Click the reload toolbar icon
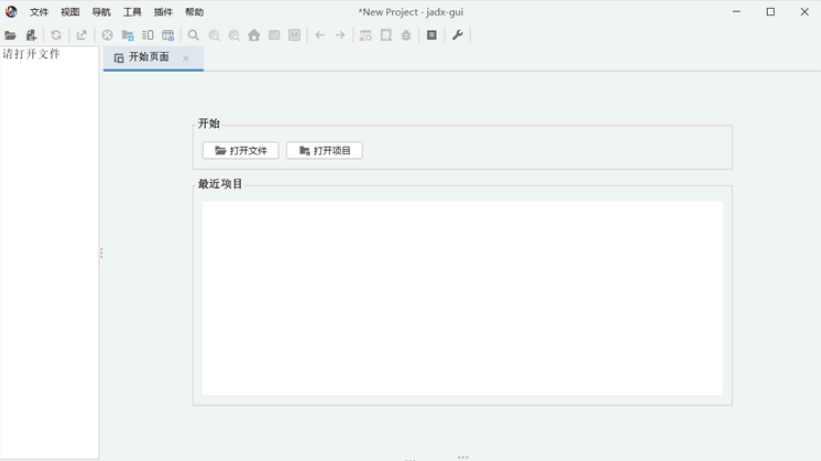Viewport: 821px width, 461px height. (x=56, y=35)
